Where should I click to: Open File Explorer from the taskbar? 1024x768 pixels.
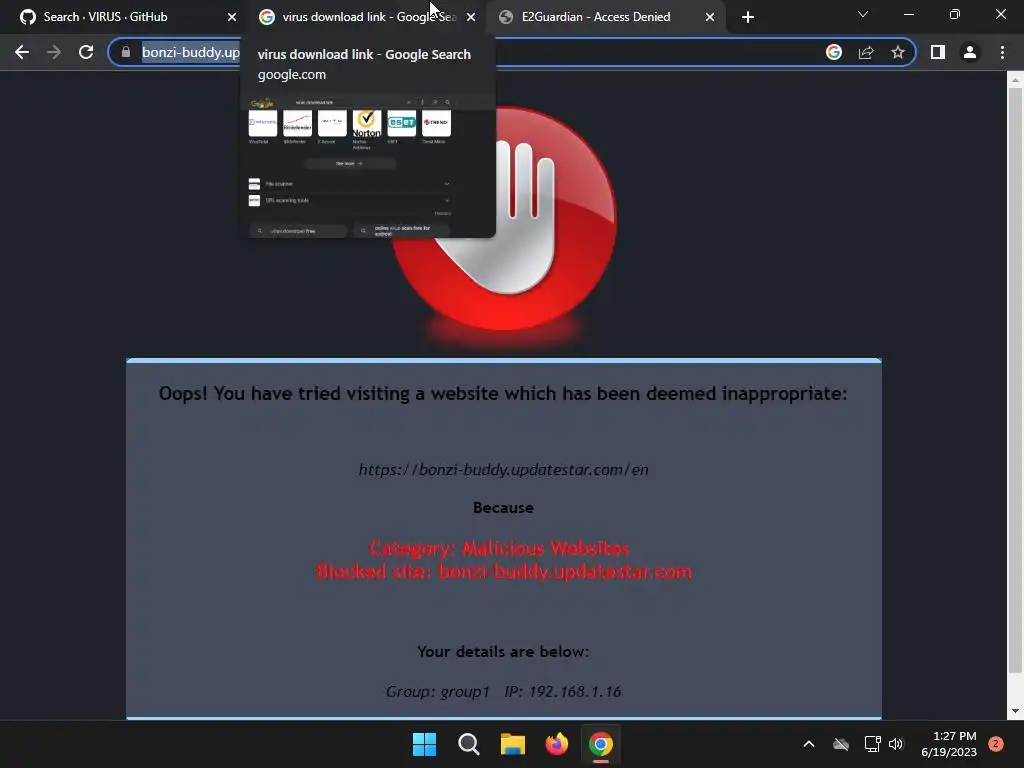coord(513,744)
